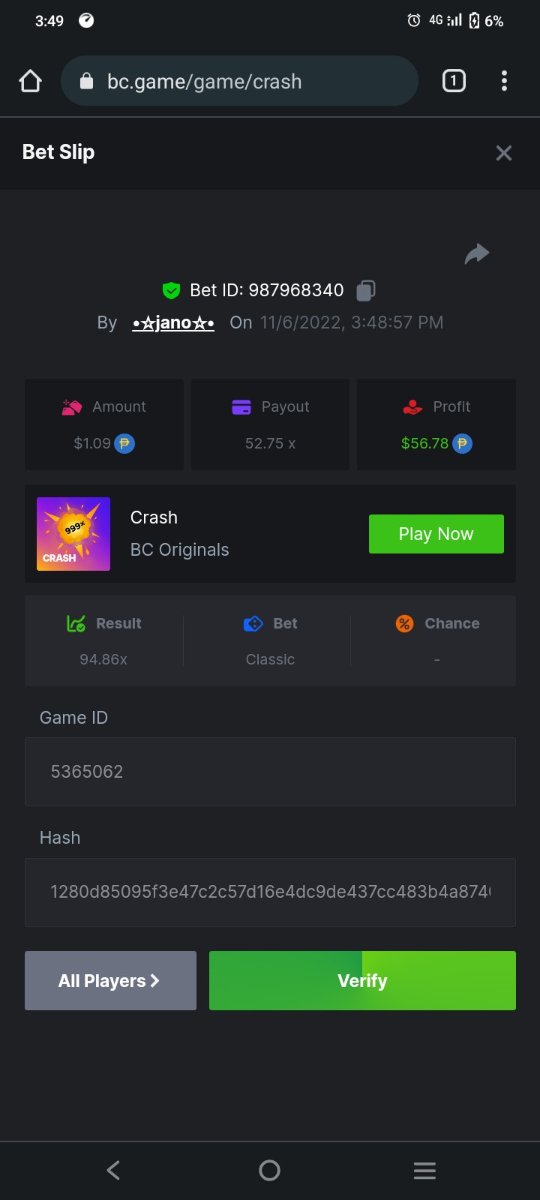This screenshot has width=540, height=1200.
Task: Open the browser home page icon
Action: click(x=30, y=81)
